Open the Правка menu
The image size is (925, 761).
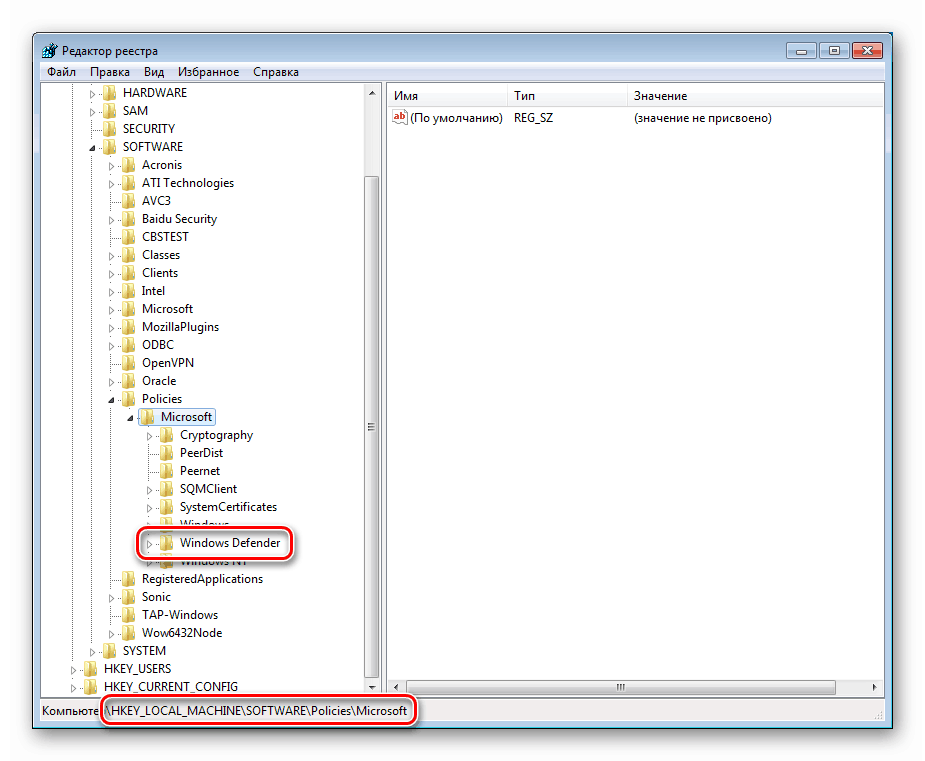pos(110,71)
